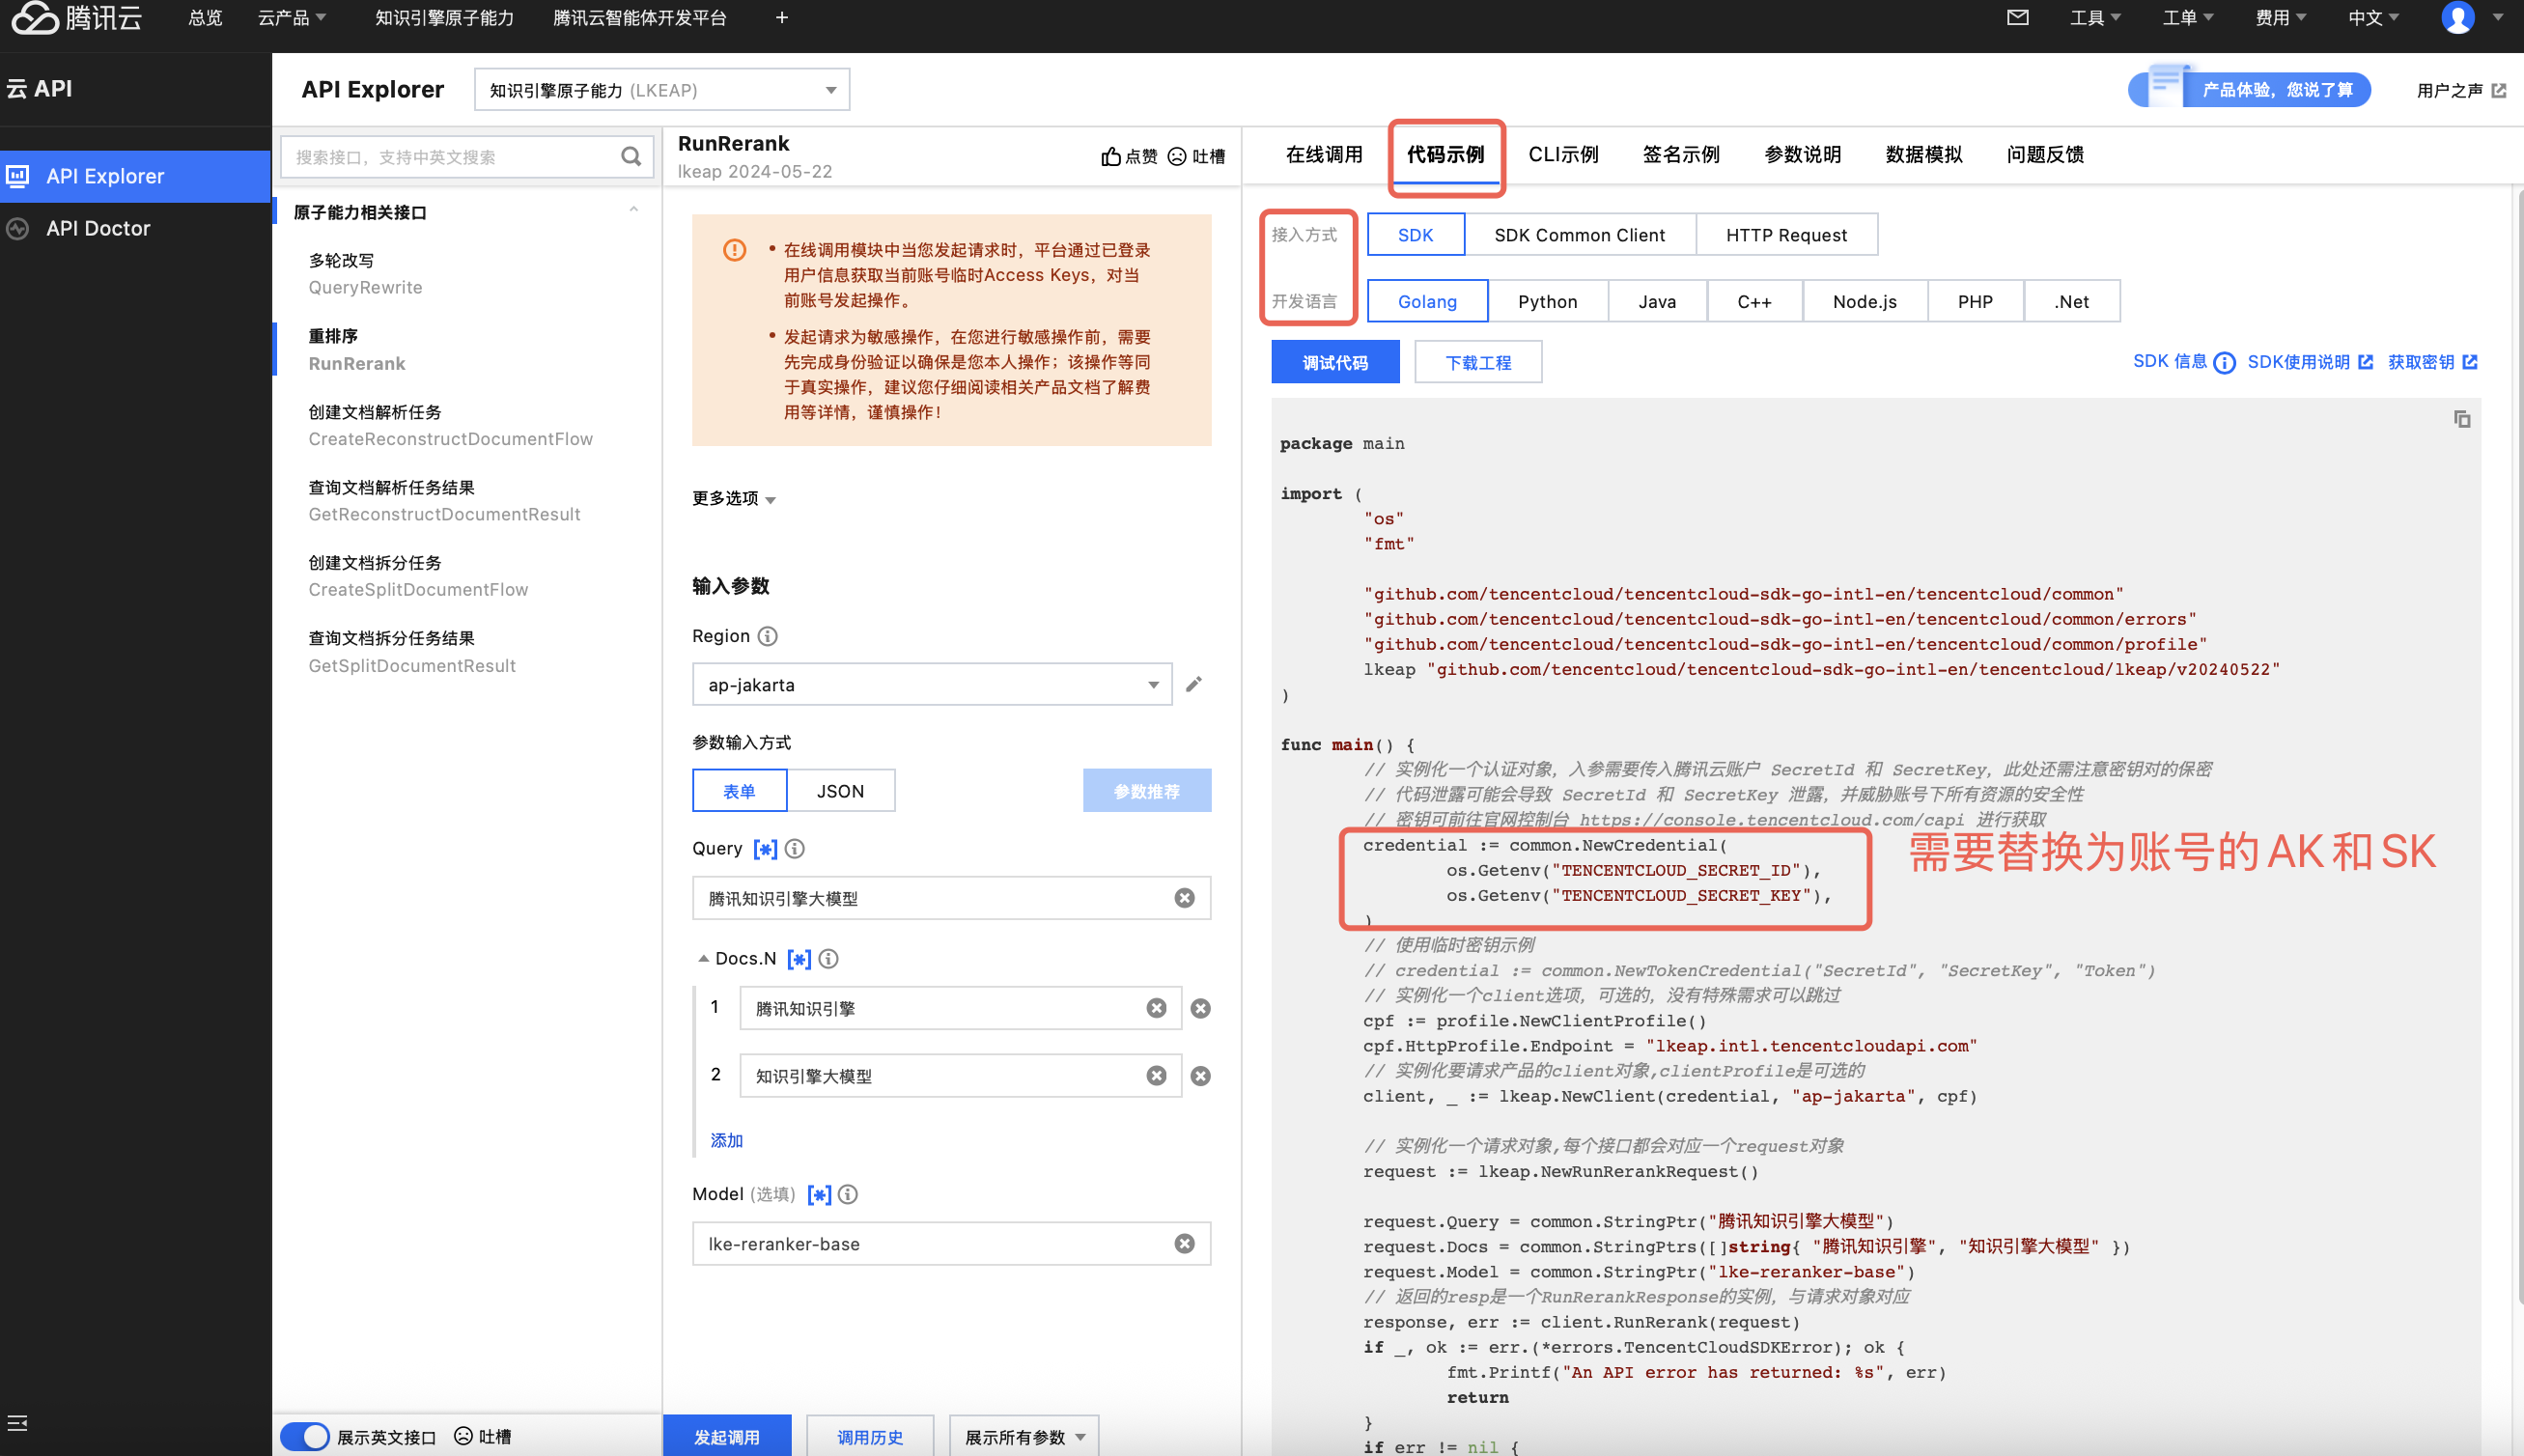The height and width of the screenshot is (1456, 2524).
Task: Open the 知识引擎原子能力 (LKEAP) product dropdown
Action: (x=661, y=90)
